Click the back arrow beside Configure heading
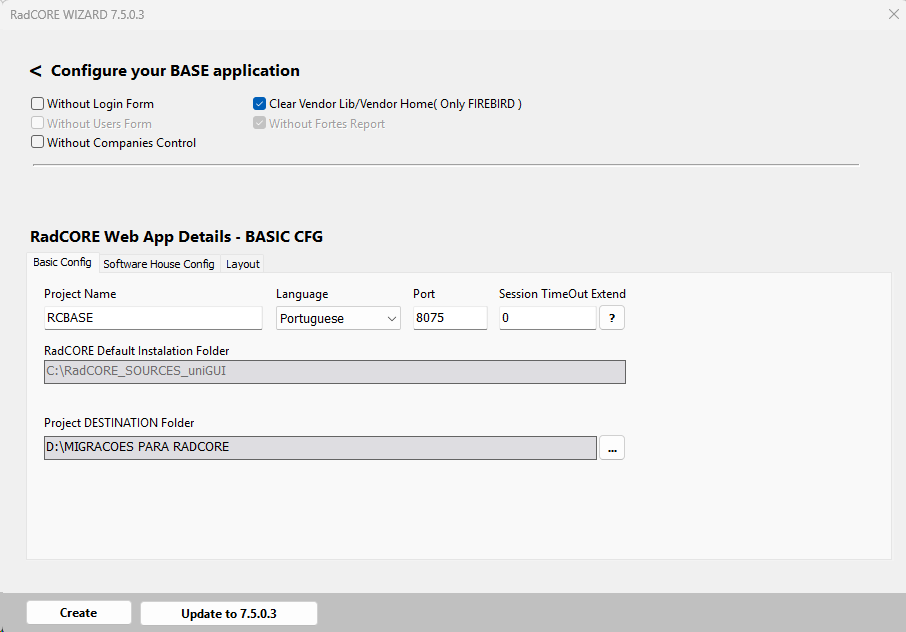906x632 pixels. point(36,71)
